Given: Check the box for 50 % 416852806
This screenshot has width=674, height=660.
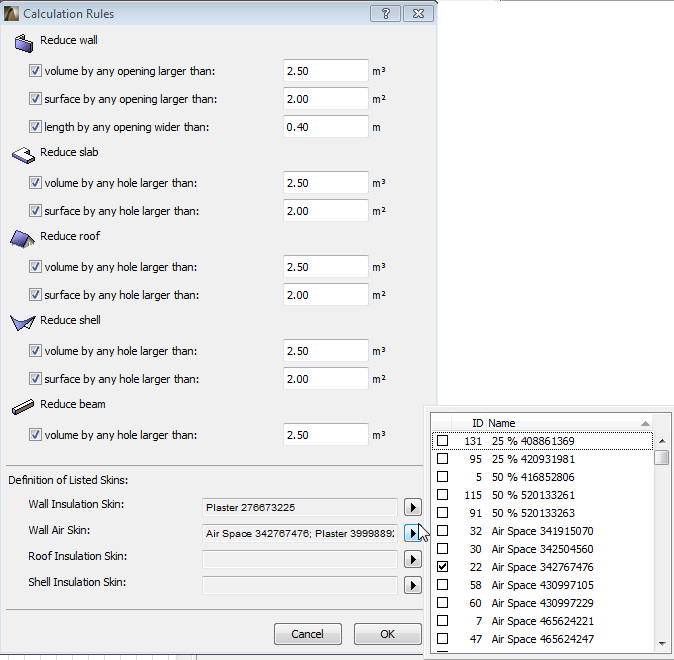Looking at the screenshot, I should (x=442, y=477).
